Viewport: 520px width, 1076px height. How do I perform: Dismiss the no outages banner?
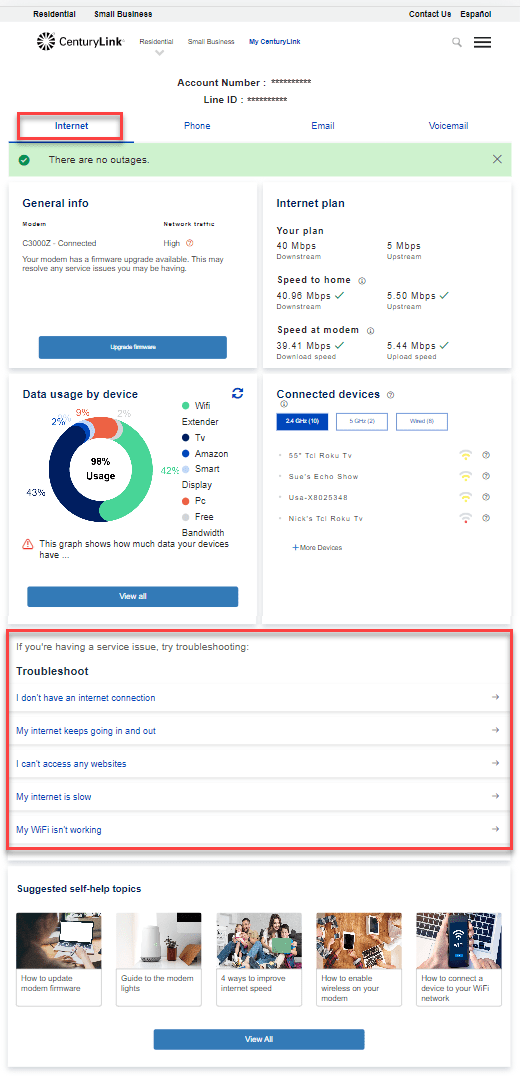pos(497,159)
